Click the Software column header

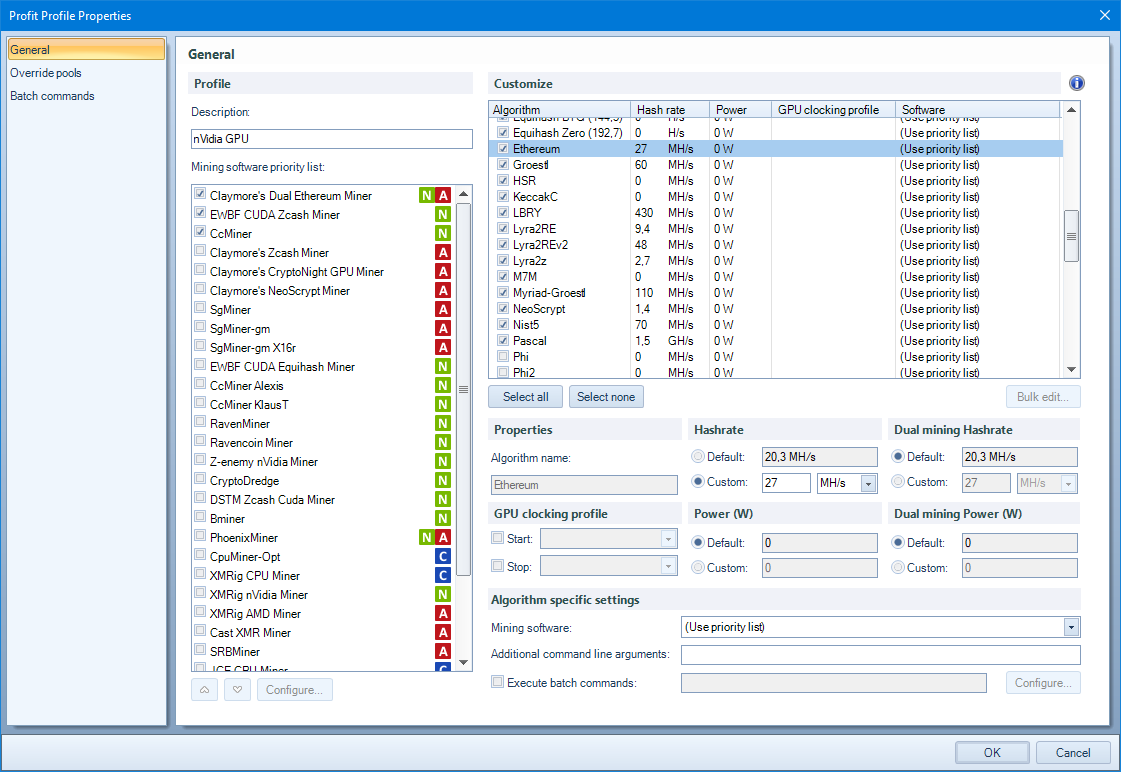click(977, 109)
